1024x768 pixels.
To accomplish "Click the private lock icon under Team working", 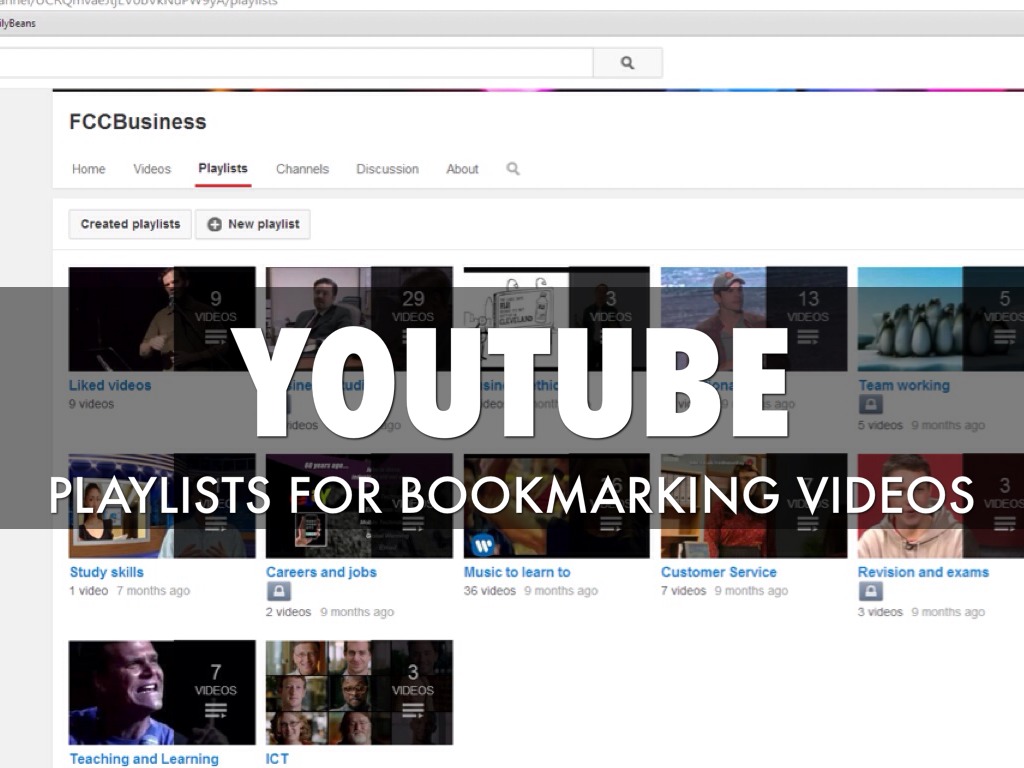I will 871,405.
